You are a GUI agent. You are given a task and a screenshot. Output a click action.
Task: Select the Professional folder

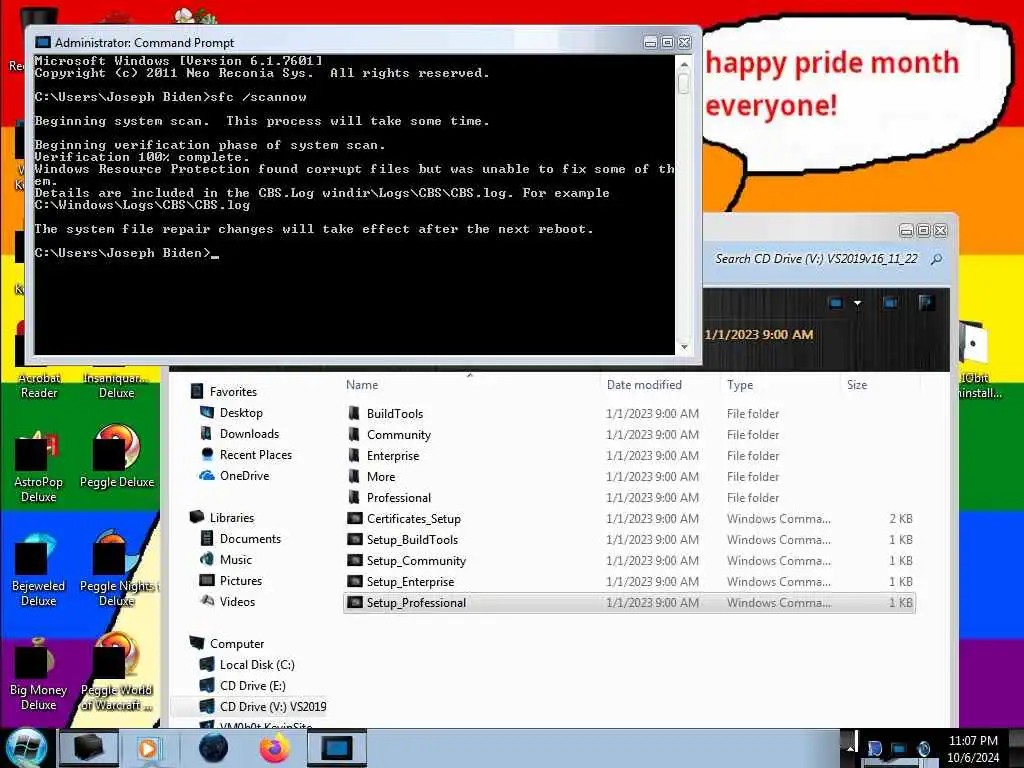pos(629,497)
